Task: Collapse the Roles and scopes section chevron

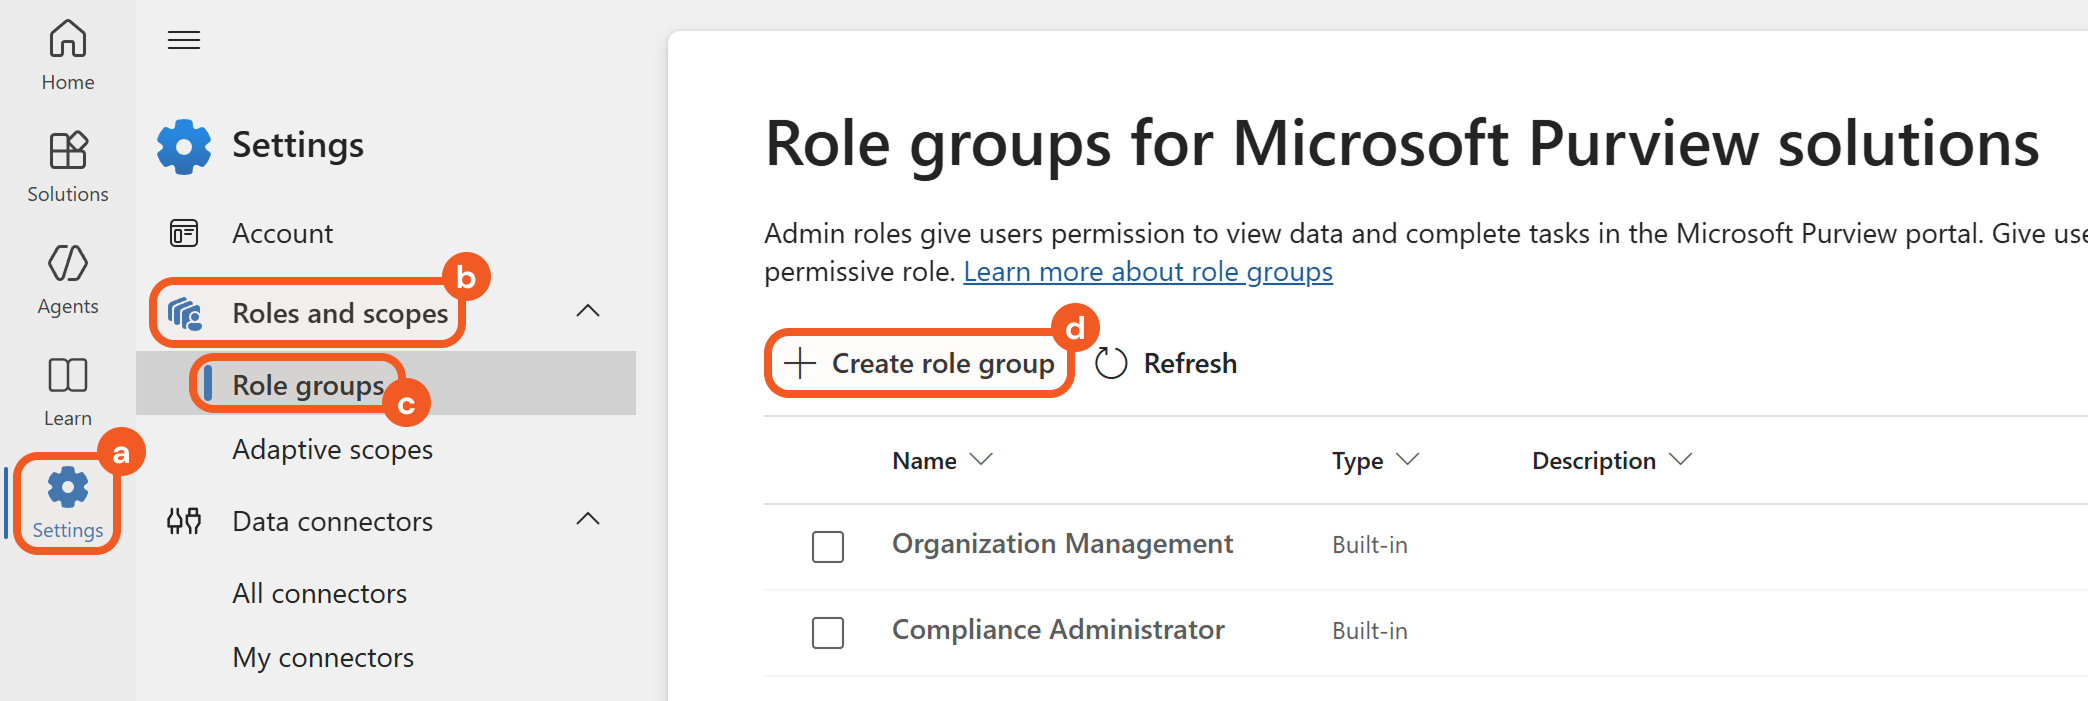Action: tap(588, 311)
